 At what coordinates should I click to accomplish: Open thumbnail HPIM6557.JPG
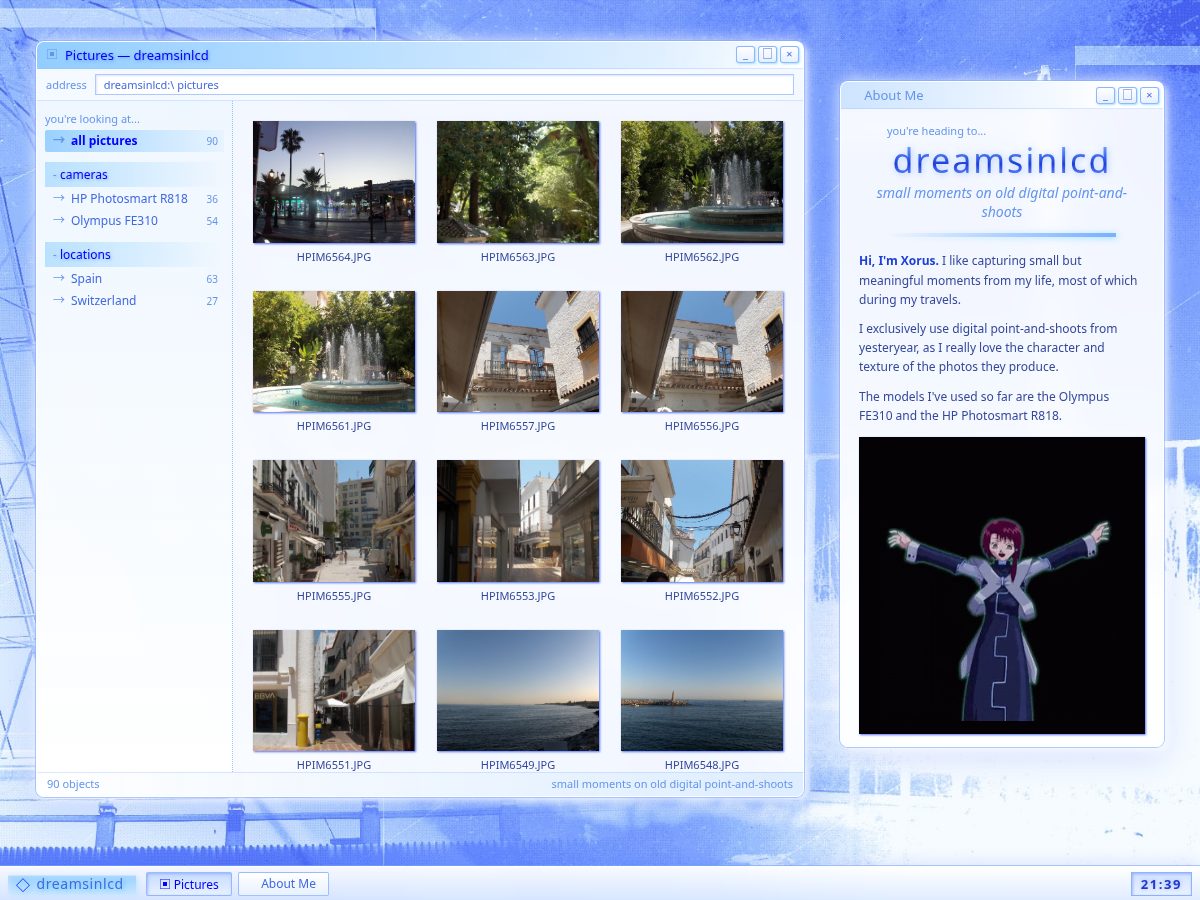pyautogui.click(x=518, y=352)
